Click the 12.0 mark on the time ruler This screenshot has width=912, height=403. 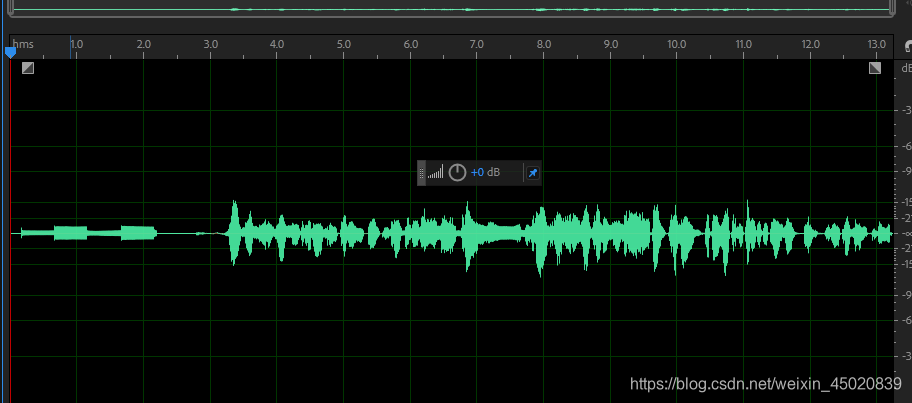click(810, 44)
